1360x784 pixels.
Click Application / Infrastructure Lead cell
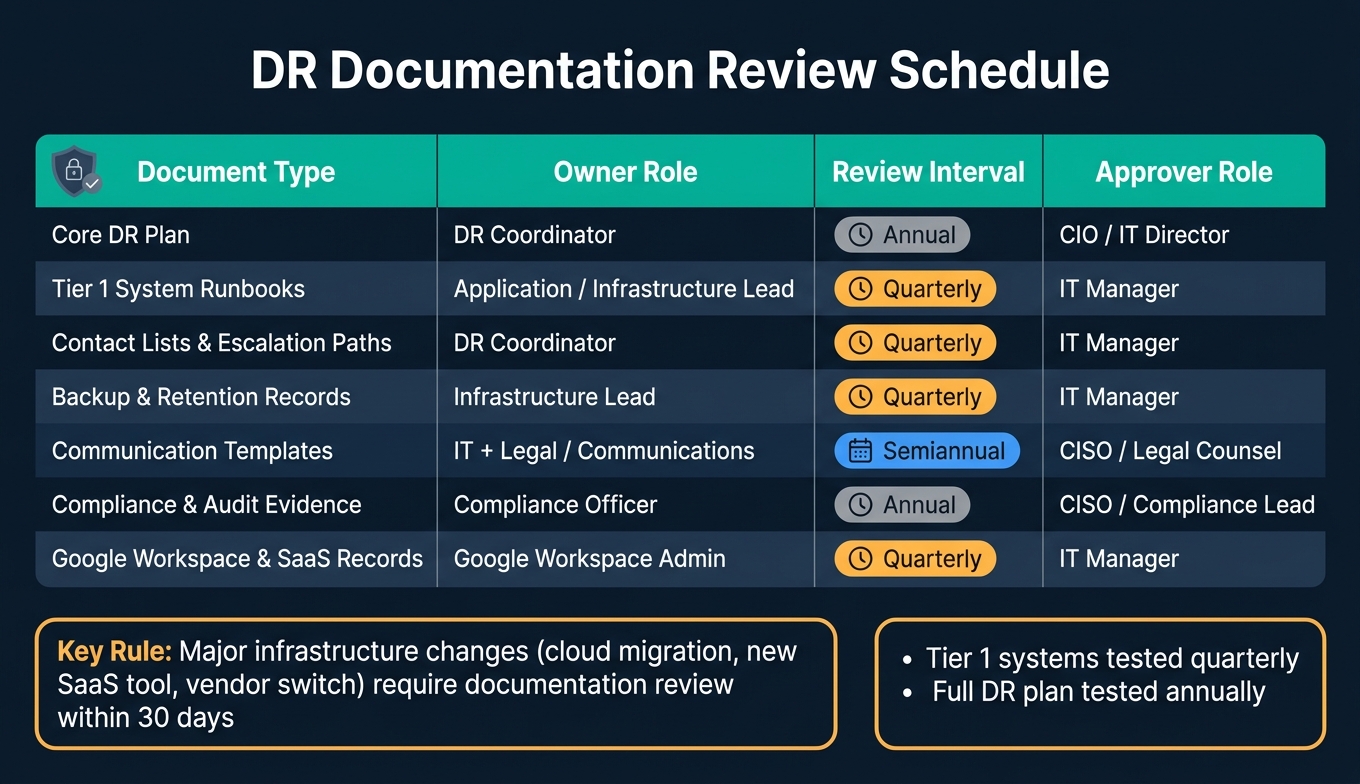point(624,289)
